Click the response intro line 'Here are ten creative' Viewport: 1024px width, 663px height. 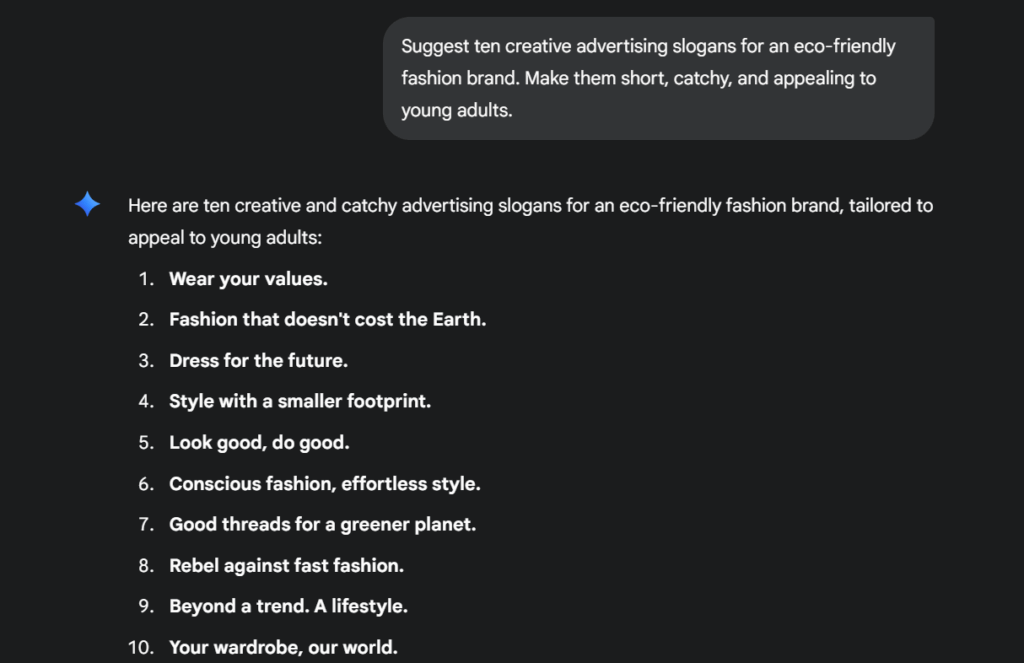[530, 206]
